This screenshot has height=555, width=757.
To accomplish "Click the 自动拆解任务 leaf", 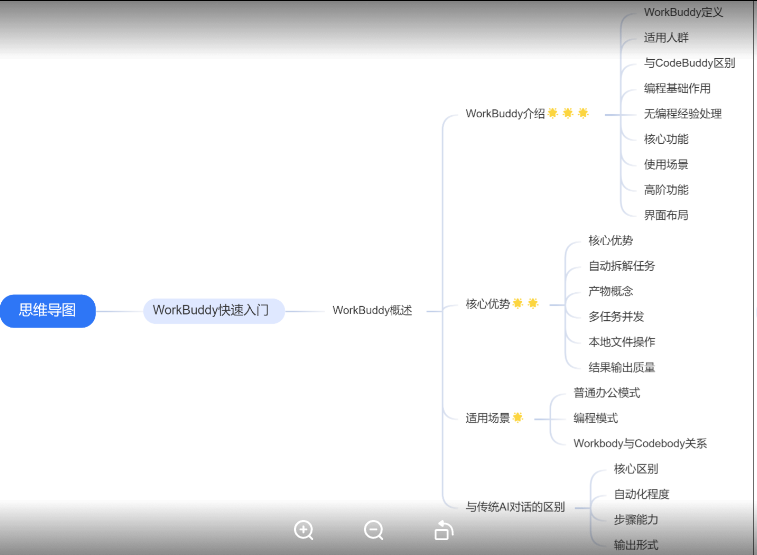I will [x=622, y=266].
